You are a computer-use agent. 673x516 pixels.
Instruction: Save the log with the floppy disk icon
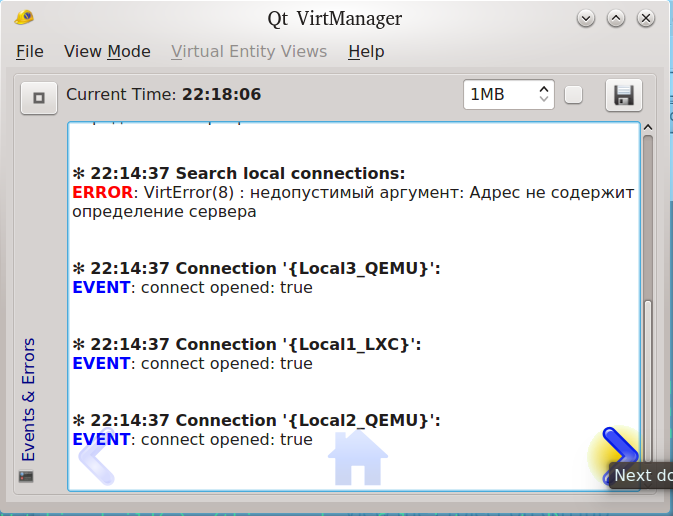click(624, 95)
